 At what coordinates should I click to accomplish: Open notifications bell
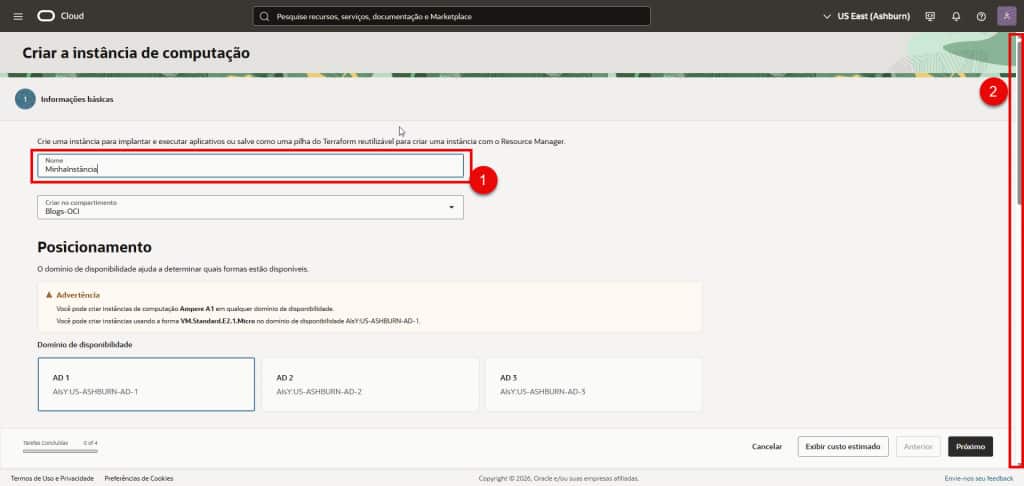pos(956,16)
